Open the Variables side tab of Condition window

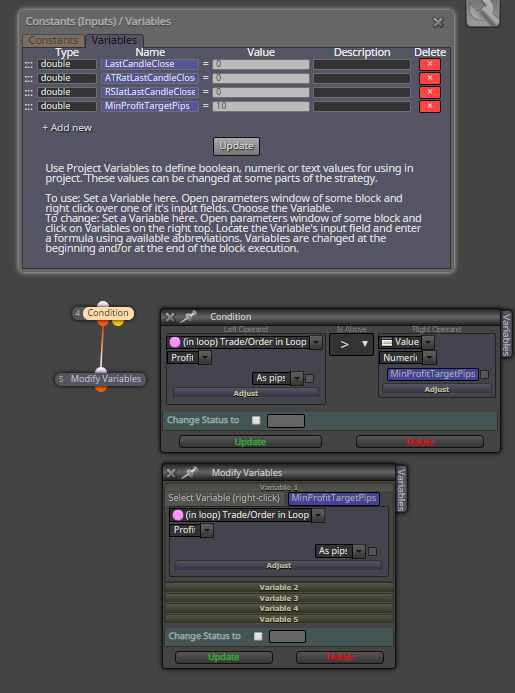point(507,333)
